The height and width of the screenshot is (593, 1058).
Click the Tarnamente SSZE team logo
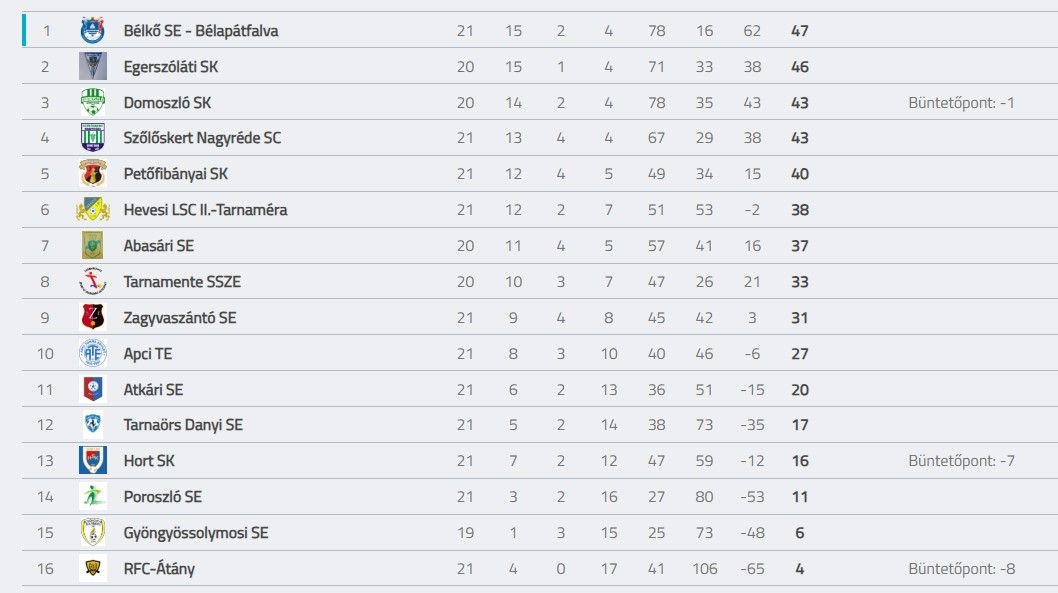pyautogui.click(x=92, y=281)
